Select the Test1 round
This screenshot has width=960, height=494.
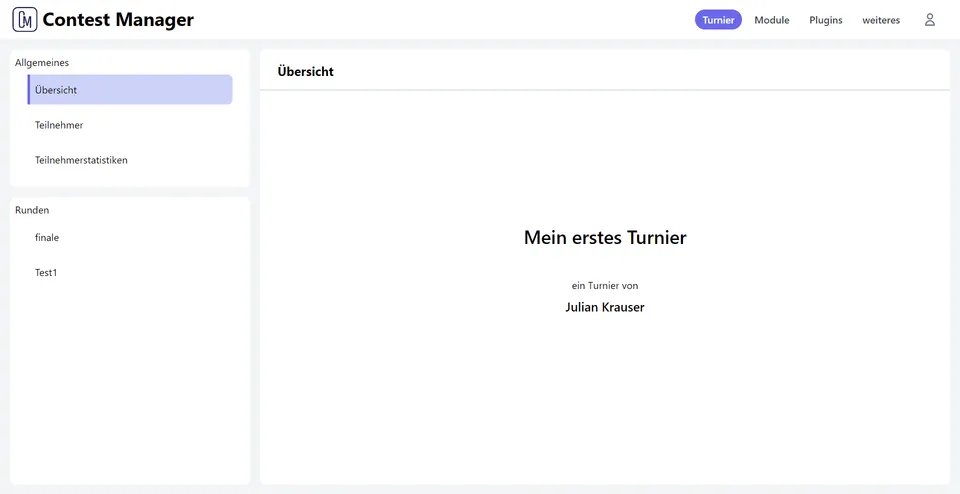point(130,273)
